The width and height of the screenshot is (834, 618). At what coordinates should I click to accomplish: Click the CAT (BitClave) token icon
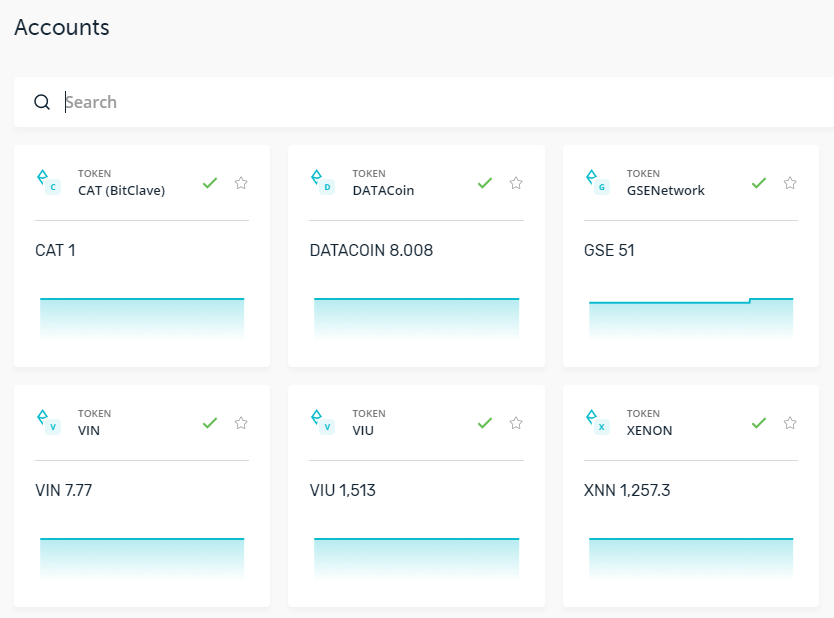pyautogui.click(x=48, y=182)
